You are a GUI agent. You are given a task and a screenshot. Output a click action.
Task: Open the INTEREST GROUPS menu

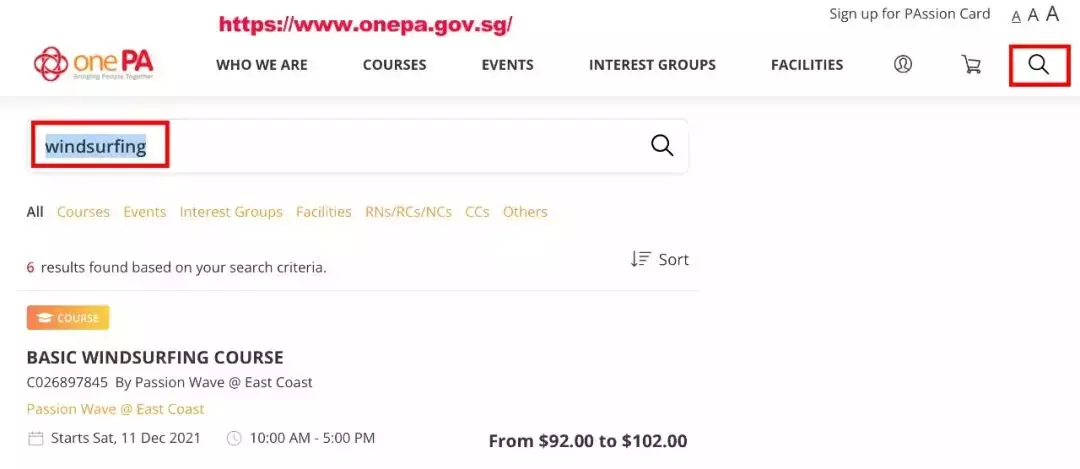pyautogui.click(x=652, y=65)
